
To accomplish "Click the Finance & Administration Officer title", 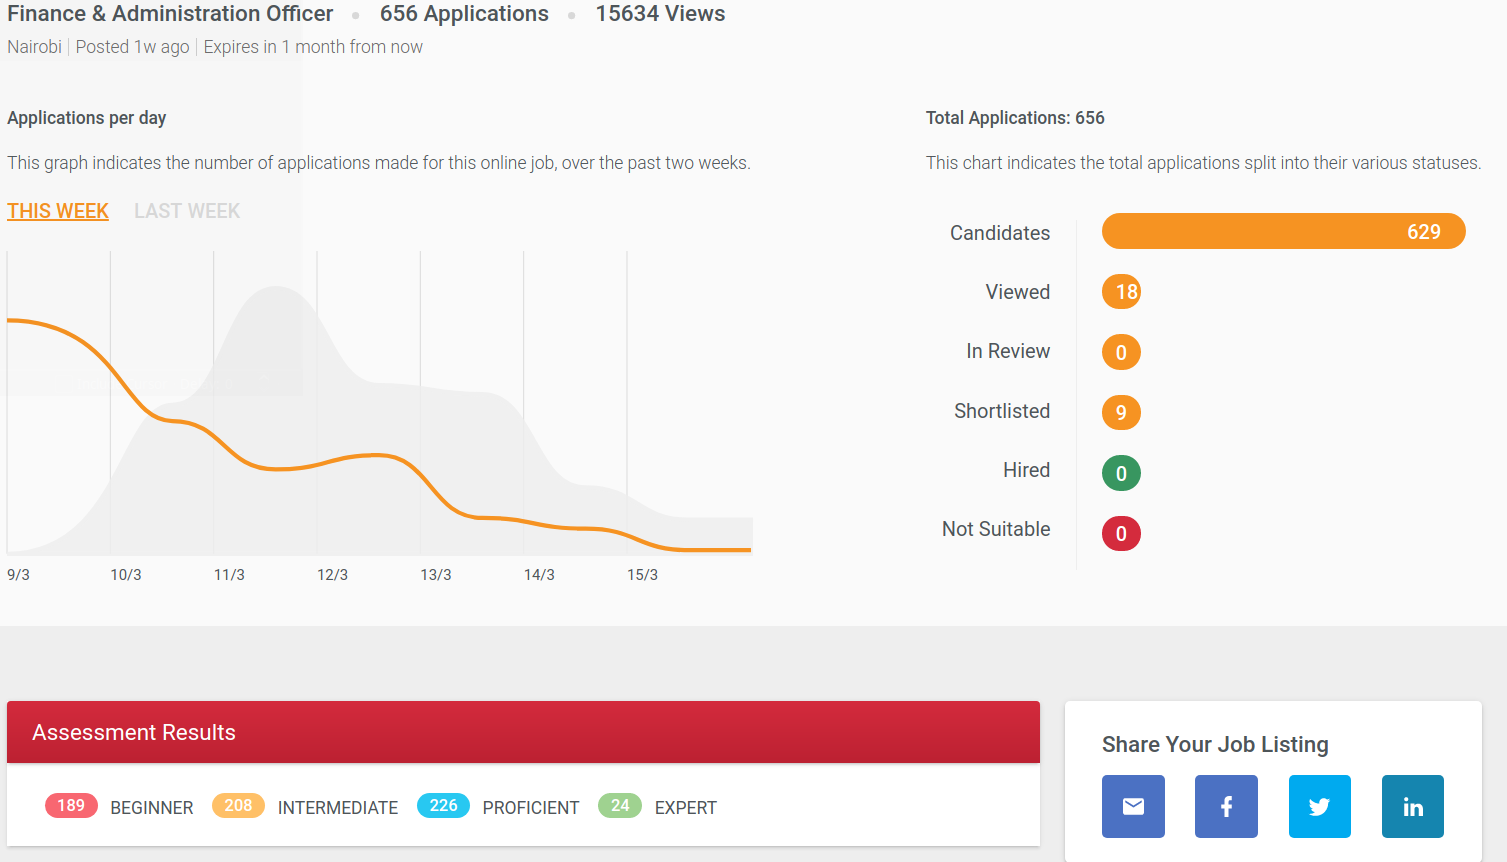I will pyautogui.click(x=170, y=14).
